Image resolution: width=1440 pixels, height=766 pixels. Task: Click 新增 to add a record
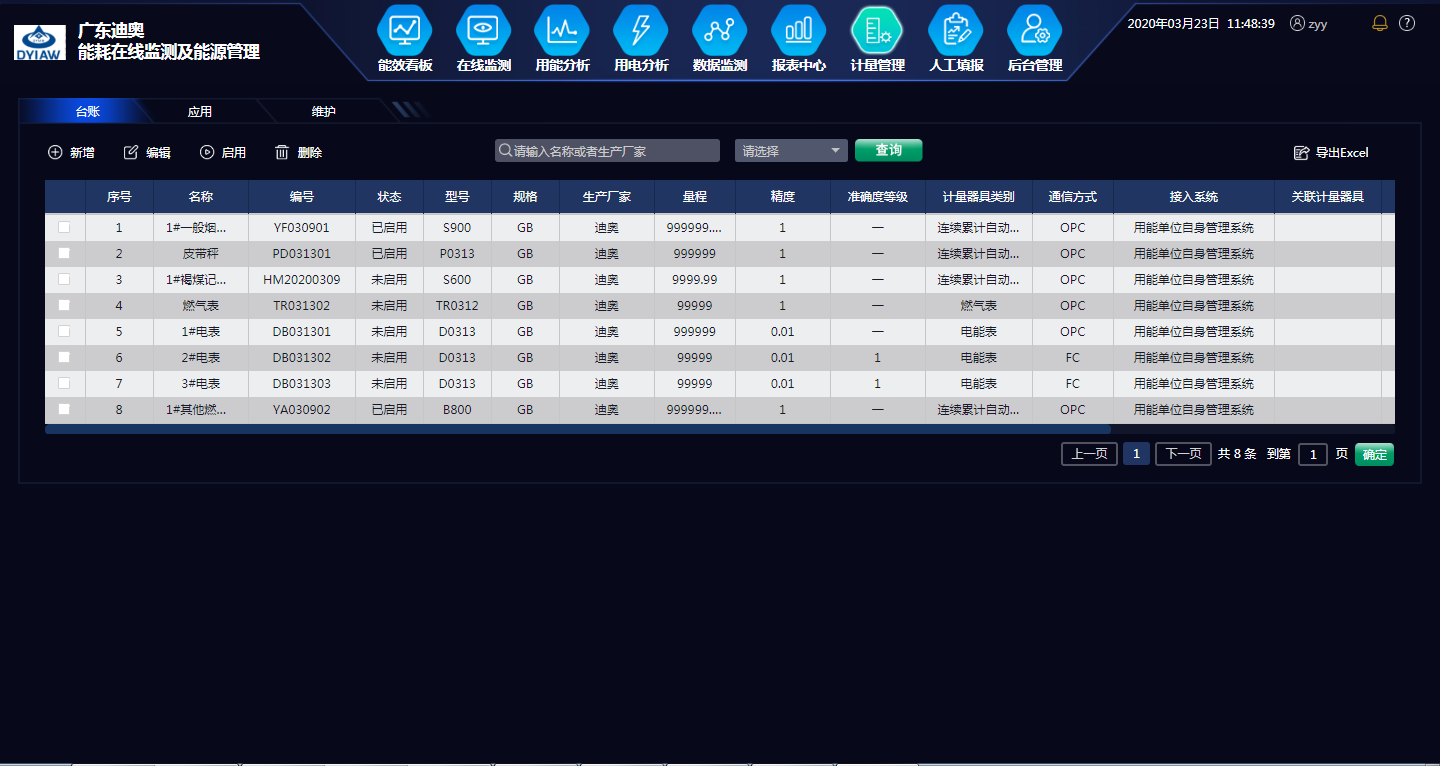[71, 153]
